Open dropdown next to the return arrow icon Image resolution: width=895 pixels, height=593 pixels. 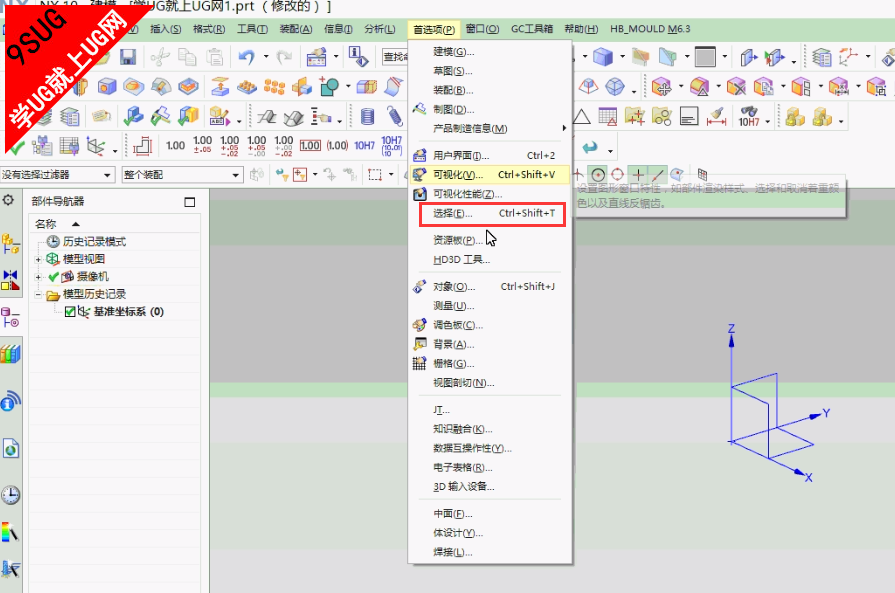[x=610, y=151]
